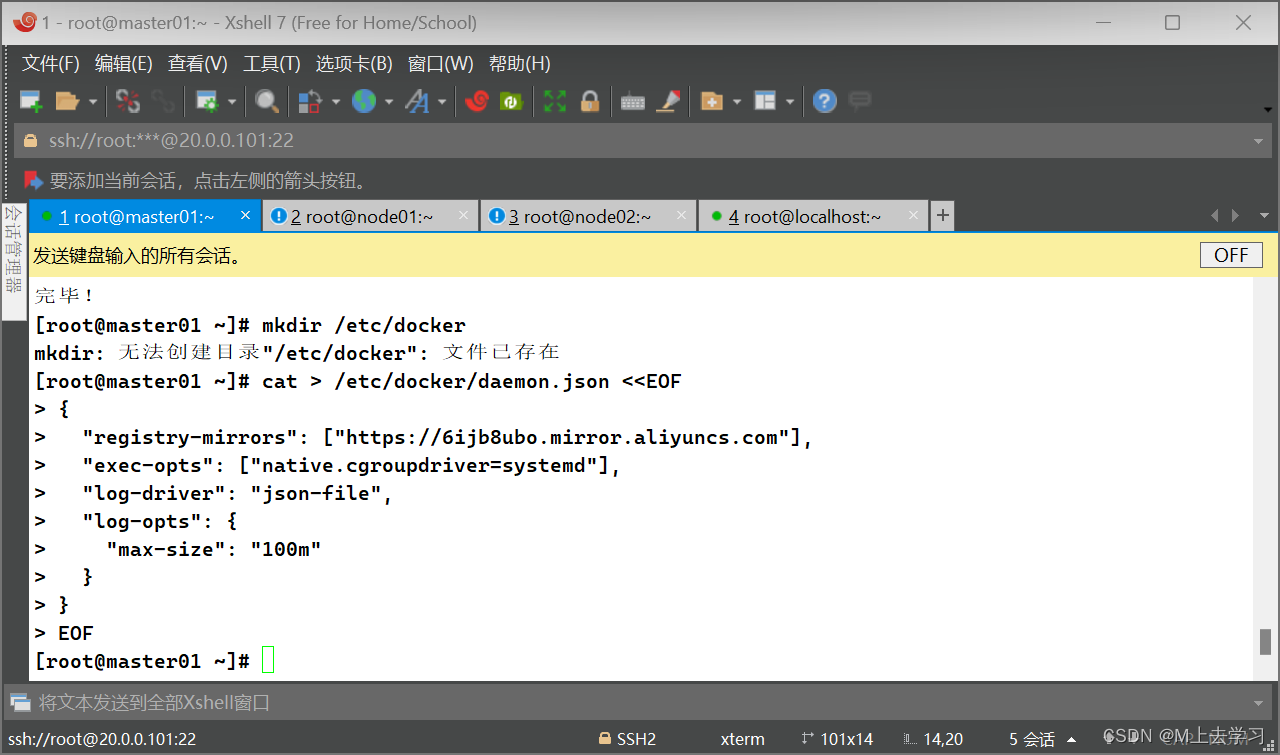Expand the address bar history dropdown
Screen dimensions: 1280x755
tap(1259, 141)
